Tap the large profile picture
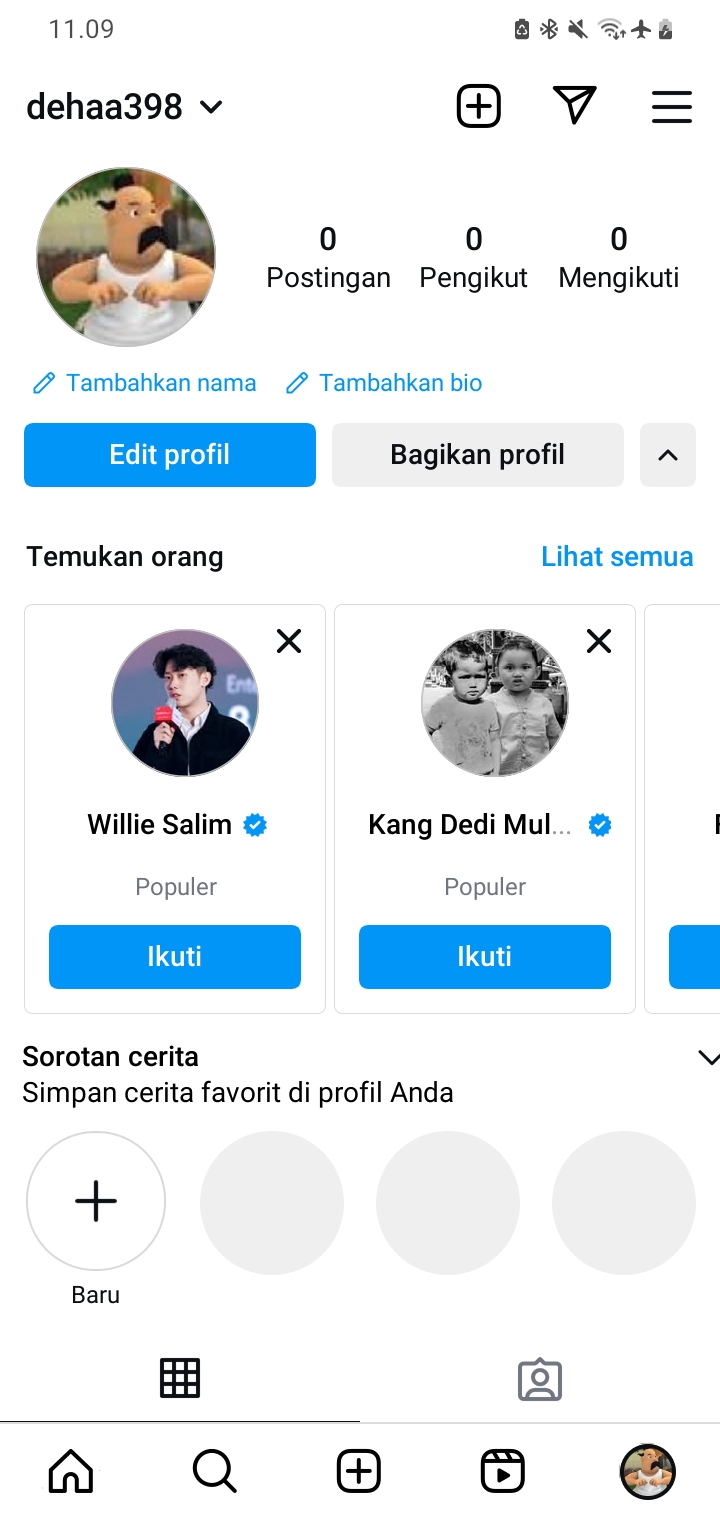 click(x=126, y=257)
